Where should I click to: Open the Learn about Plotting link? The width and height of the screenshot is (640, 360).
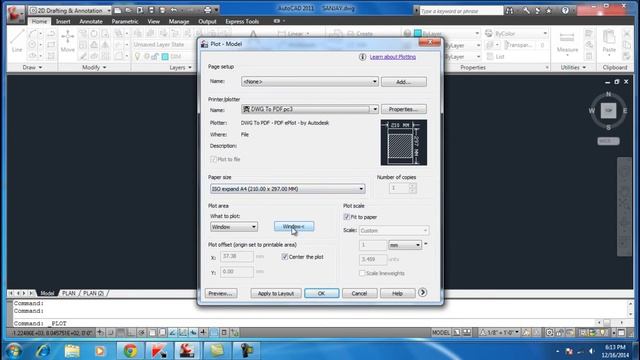[x=393, y=57]
